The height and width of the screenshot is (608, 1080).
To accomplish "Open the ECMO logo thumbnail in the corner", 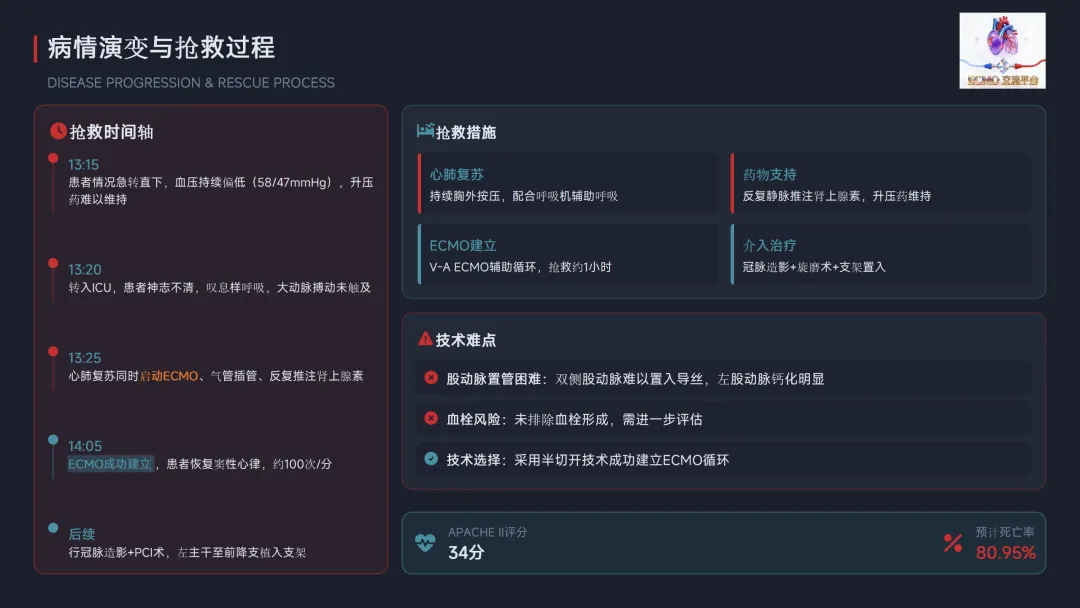I will pos(1002,50).
